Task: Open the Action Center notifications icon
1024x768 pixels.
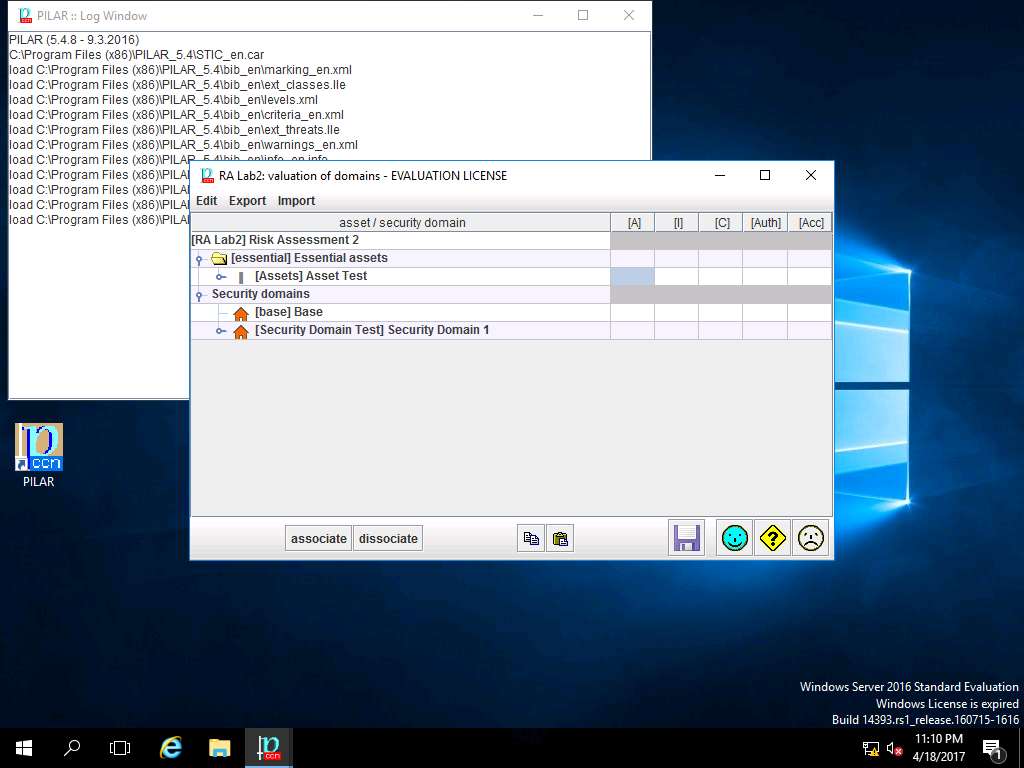Action: pyautogui.click(x=992, y=748)
